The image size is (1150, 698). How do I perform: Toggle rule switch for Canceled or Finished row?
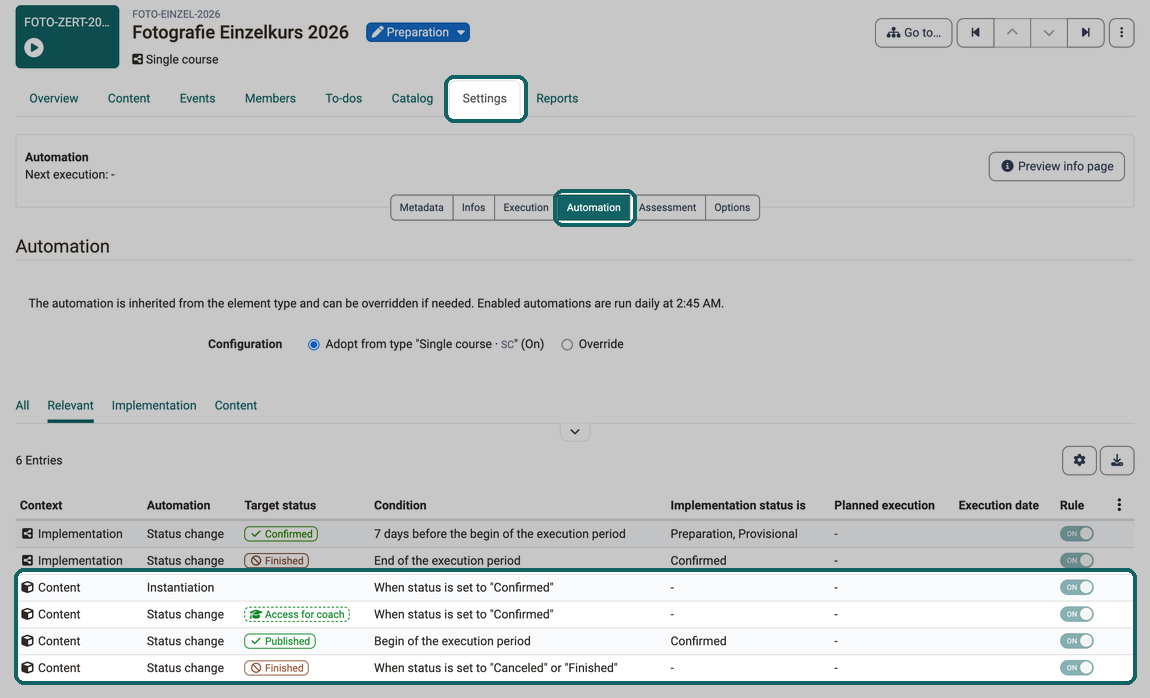pyautogui.click(x=1077, y=668)
